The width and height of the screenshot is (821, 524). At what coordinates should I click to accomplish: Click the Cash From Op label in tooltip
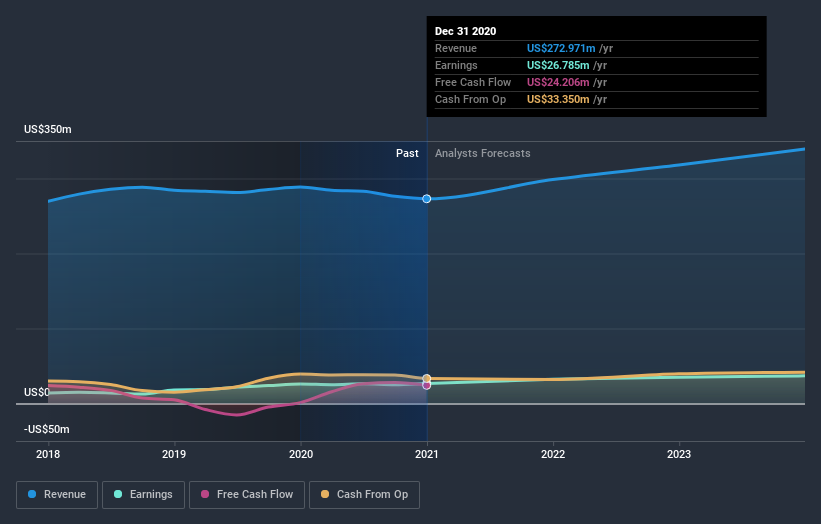pyautogui.click(x=470, y=99)
